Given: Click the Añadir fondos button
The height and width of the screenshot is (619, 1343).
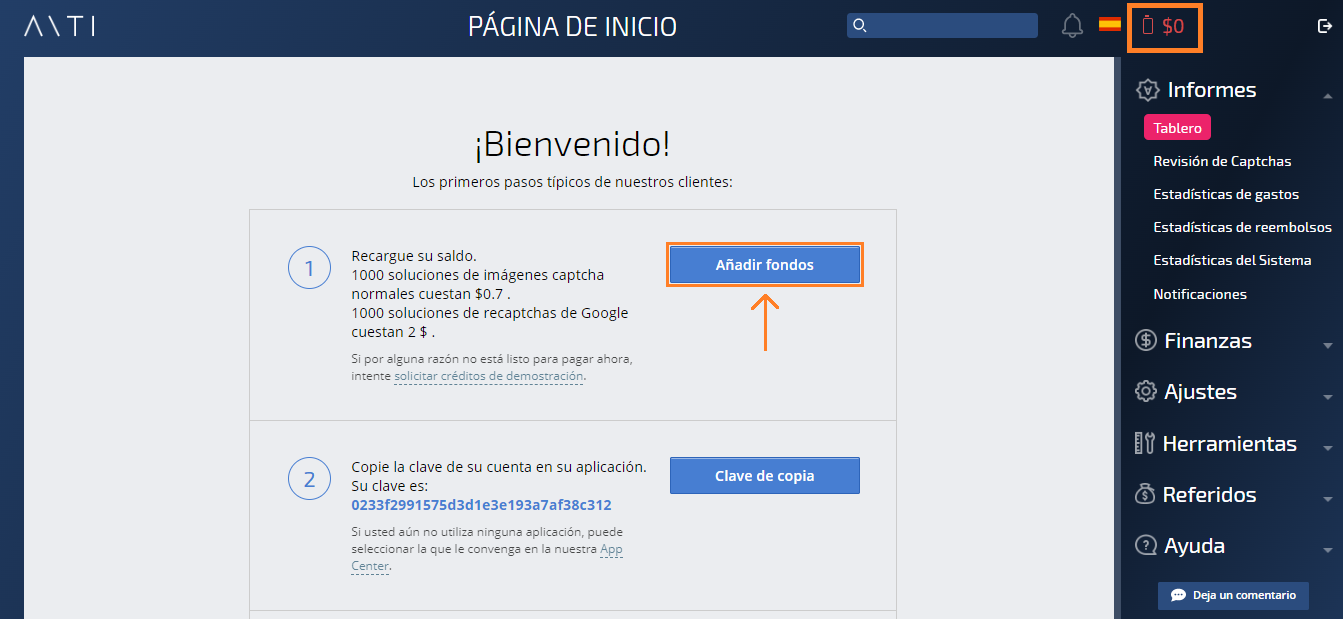Looking at the screenshot, I should coord(765,265).
